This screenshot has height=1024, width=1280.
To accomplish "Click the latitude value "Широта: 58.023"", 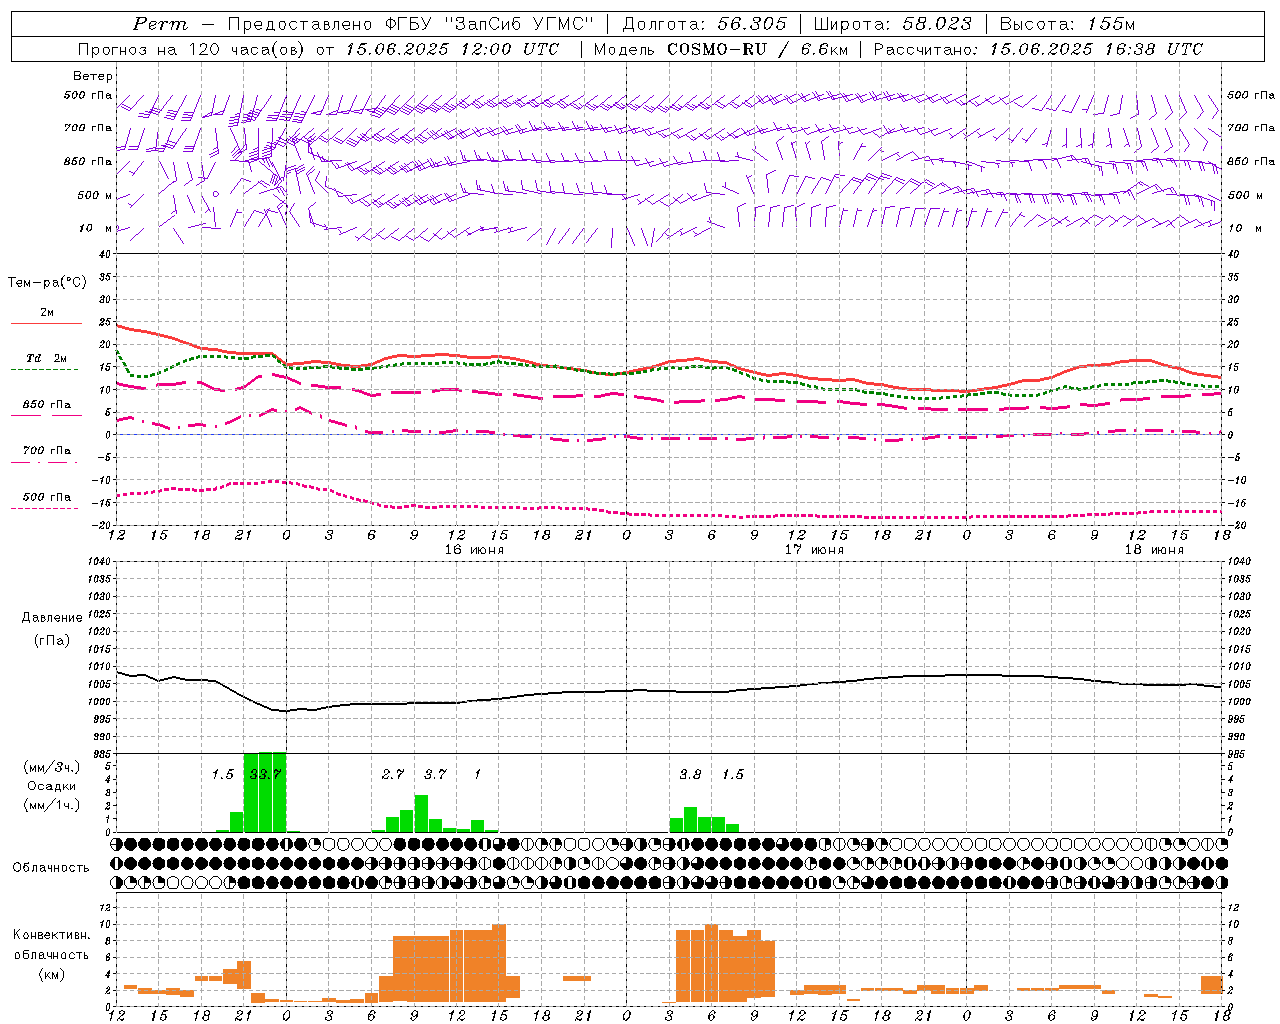I will (892, 24).
